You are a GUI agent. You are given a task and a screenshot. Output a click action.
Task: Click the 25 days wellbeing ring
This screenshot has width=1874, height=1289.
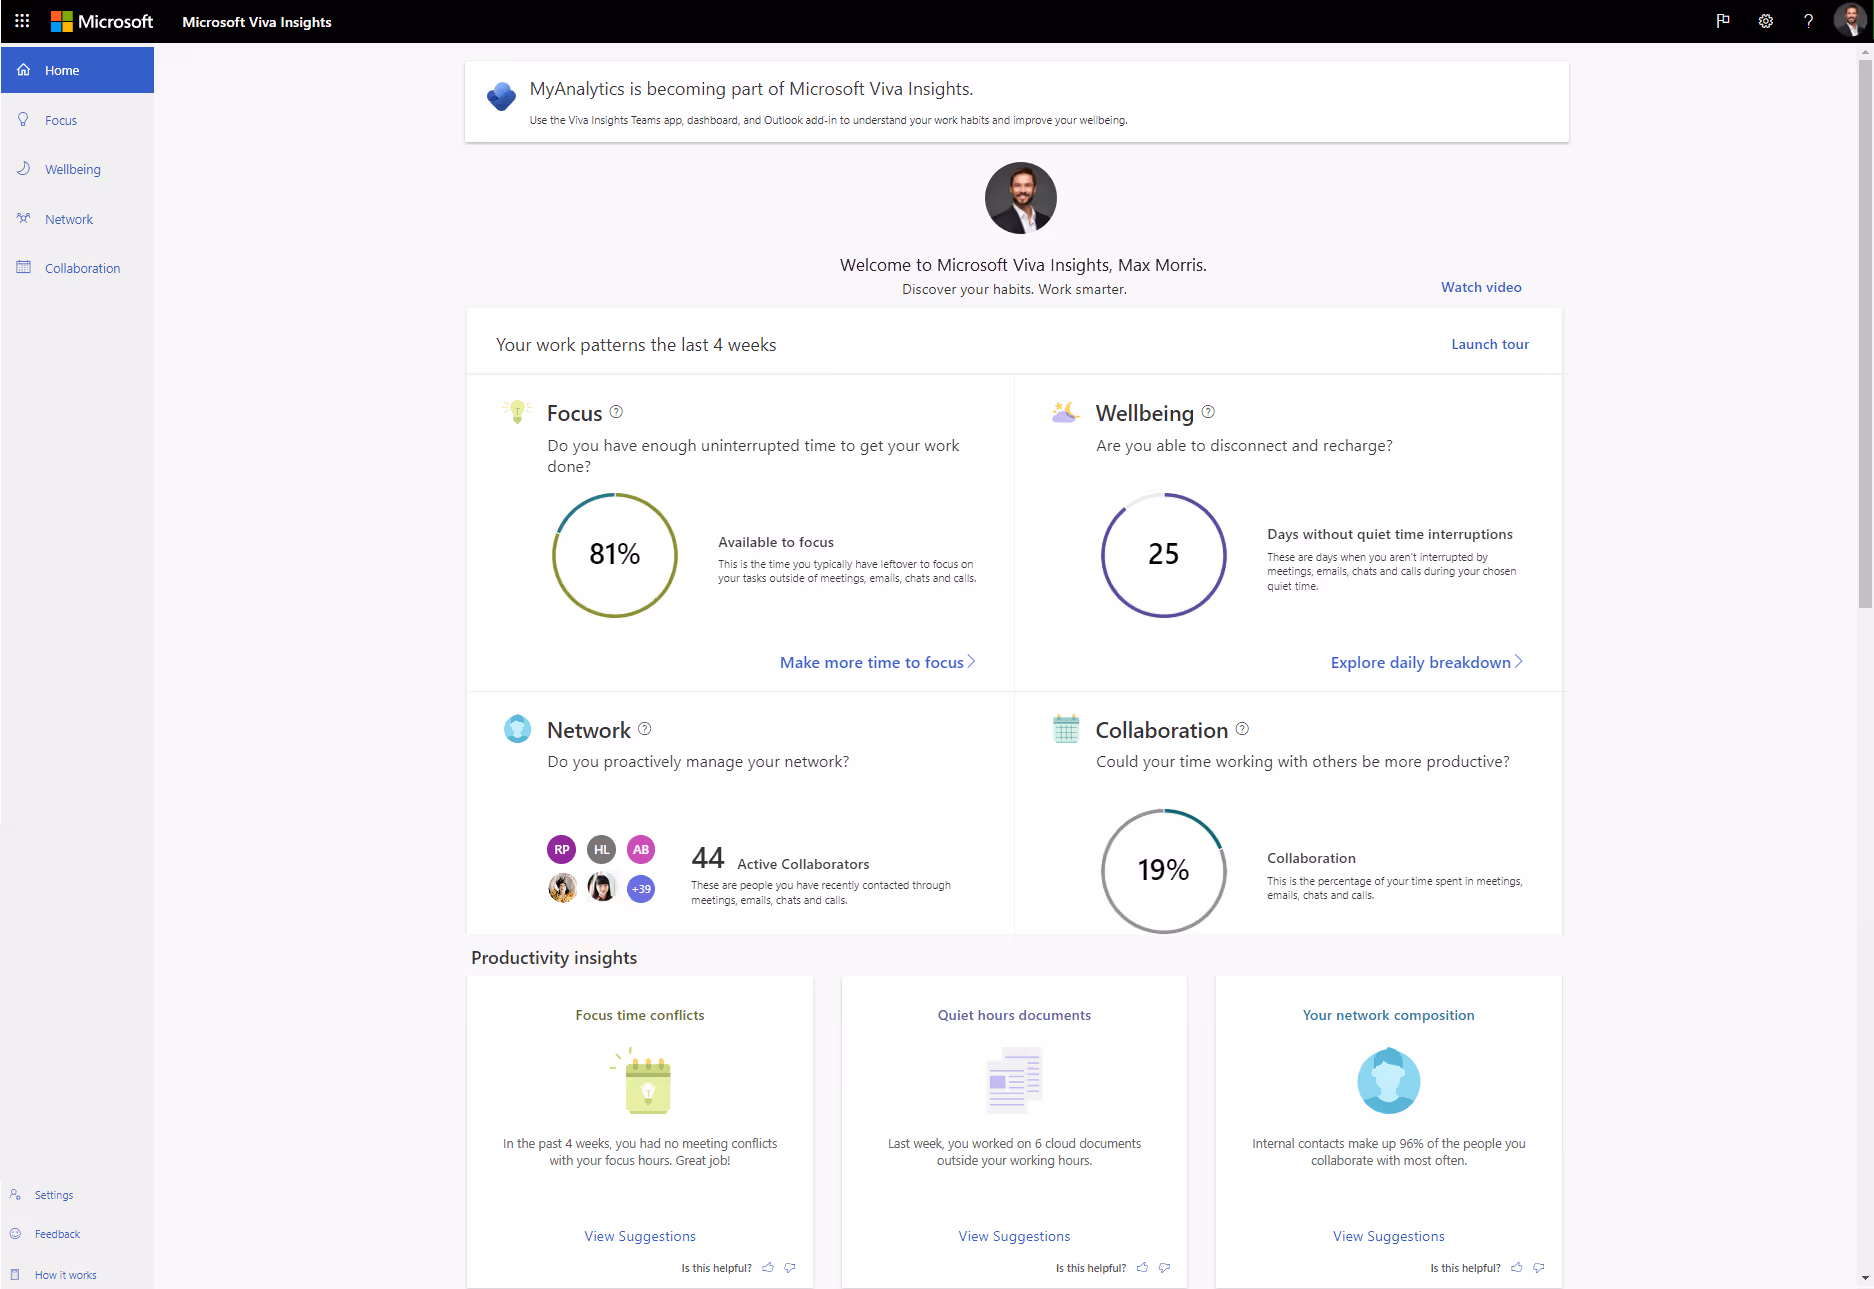point(1164,555)
